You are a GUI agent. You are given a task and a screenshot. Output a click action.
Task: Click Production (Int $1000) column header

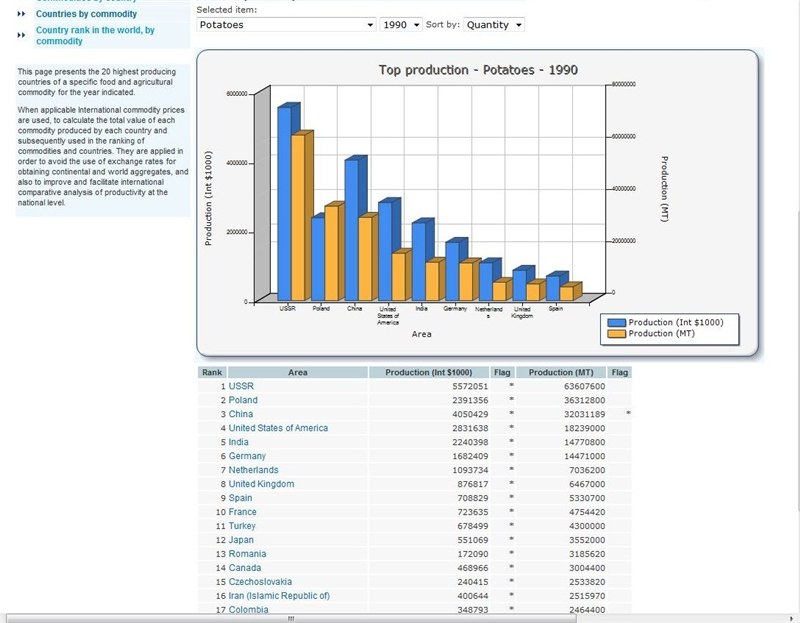tap(429, 372)
